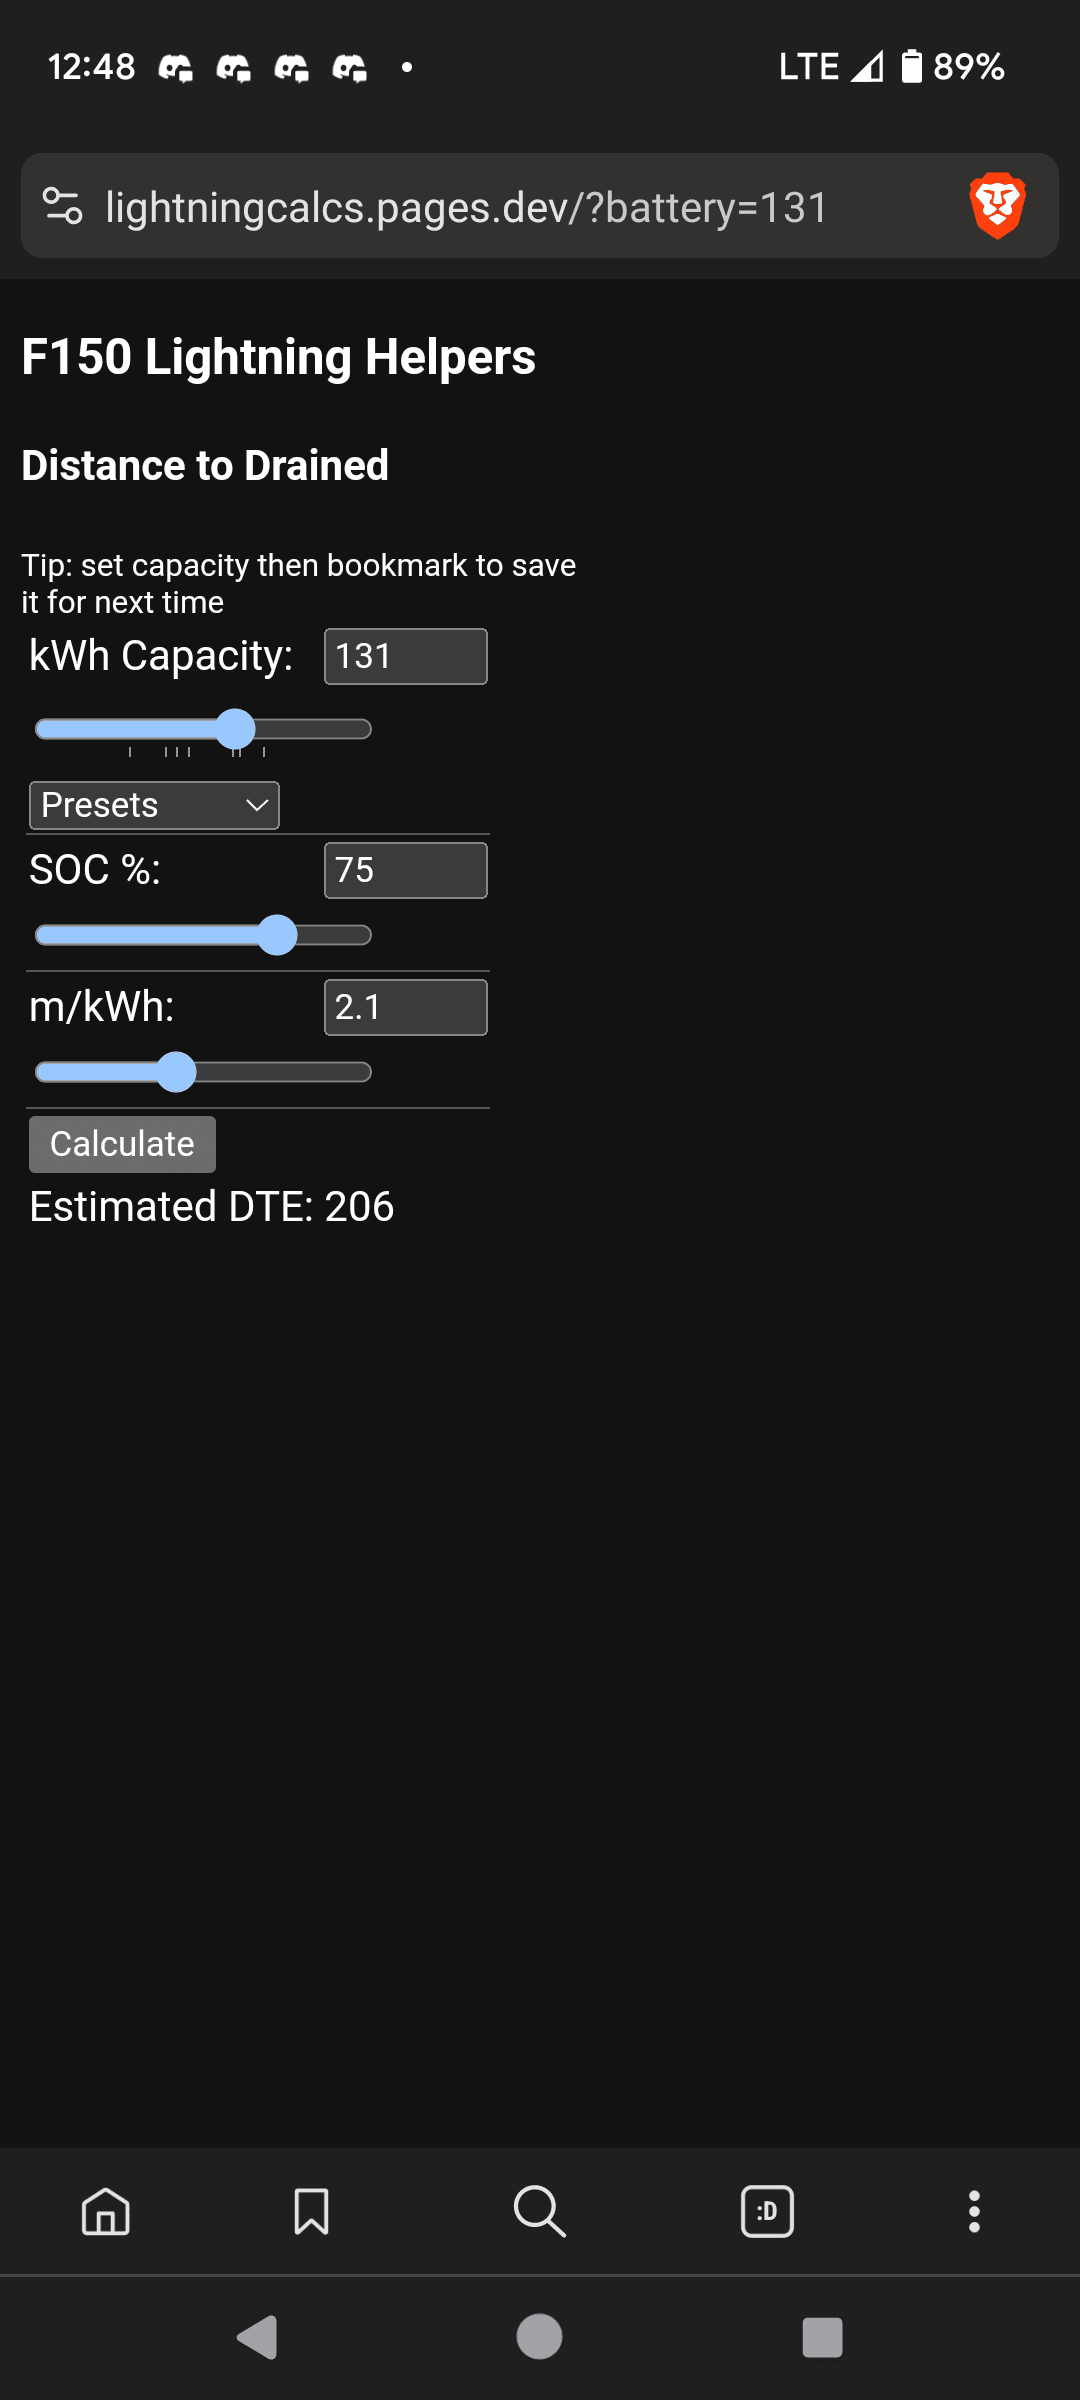The height and width of the screenshot is (2400, 1080).
Task: Focus the kWh Capacity input field
Action: (405, 657)
